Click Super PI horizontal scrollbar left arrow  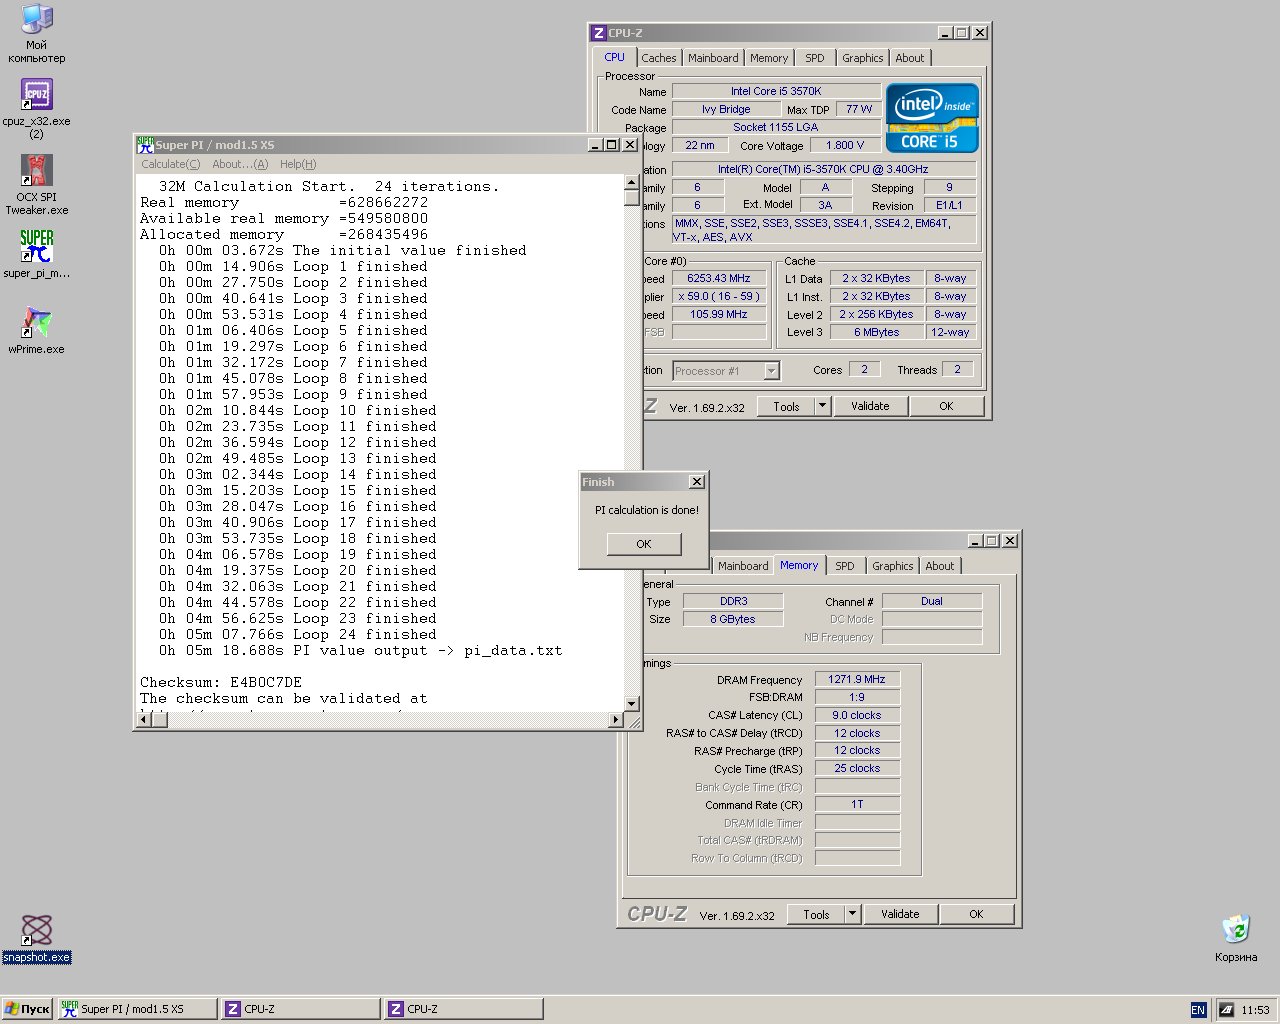pyautogui.click(x=144, y=719)
